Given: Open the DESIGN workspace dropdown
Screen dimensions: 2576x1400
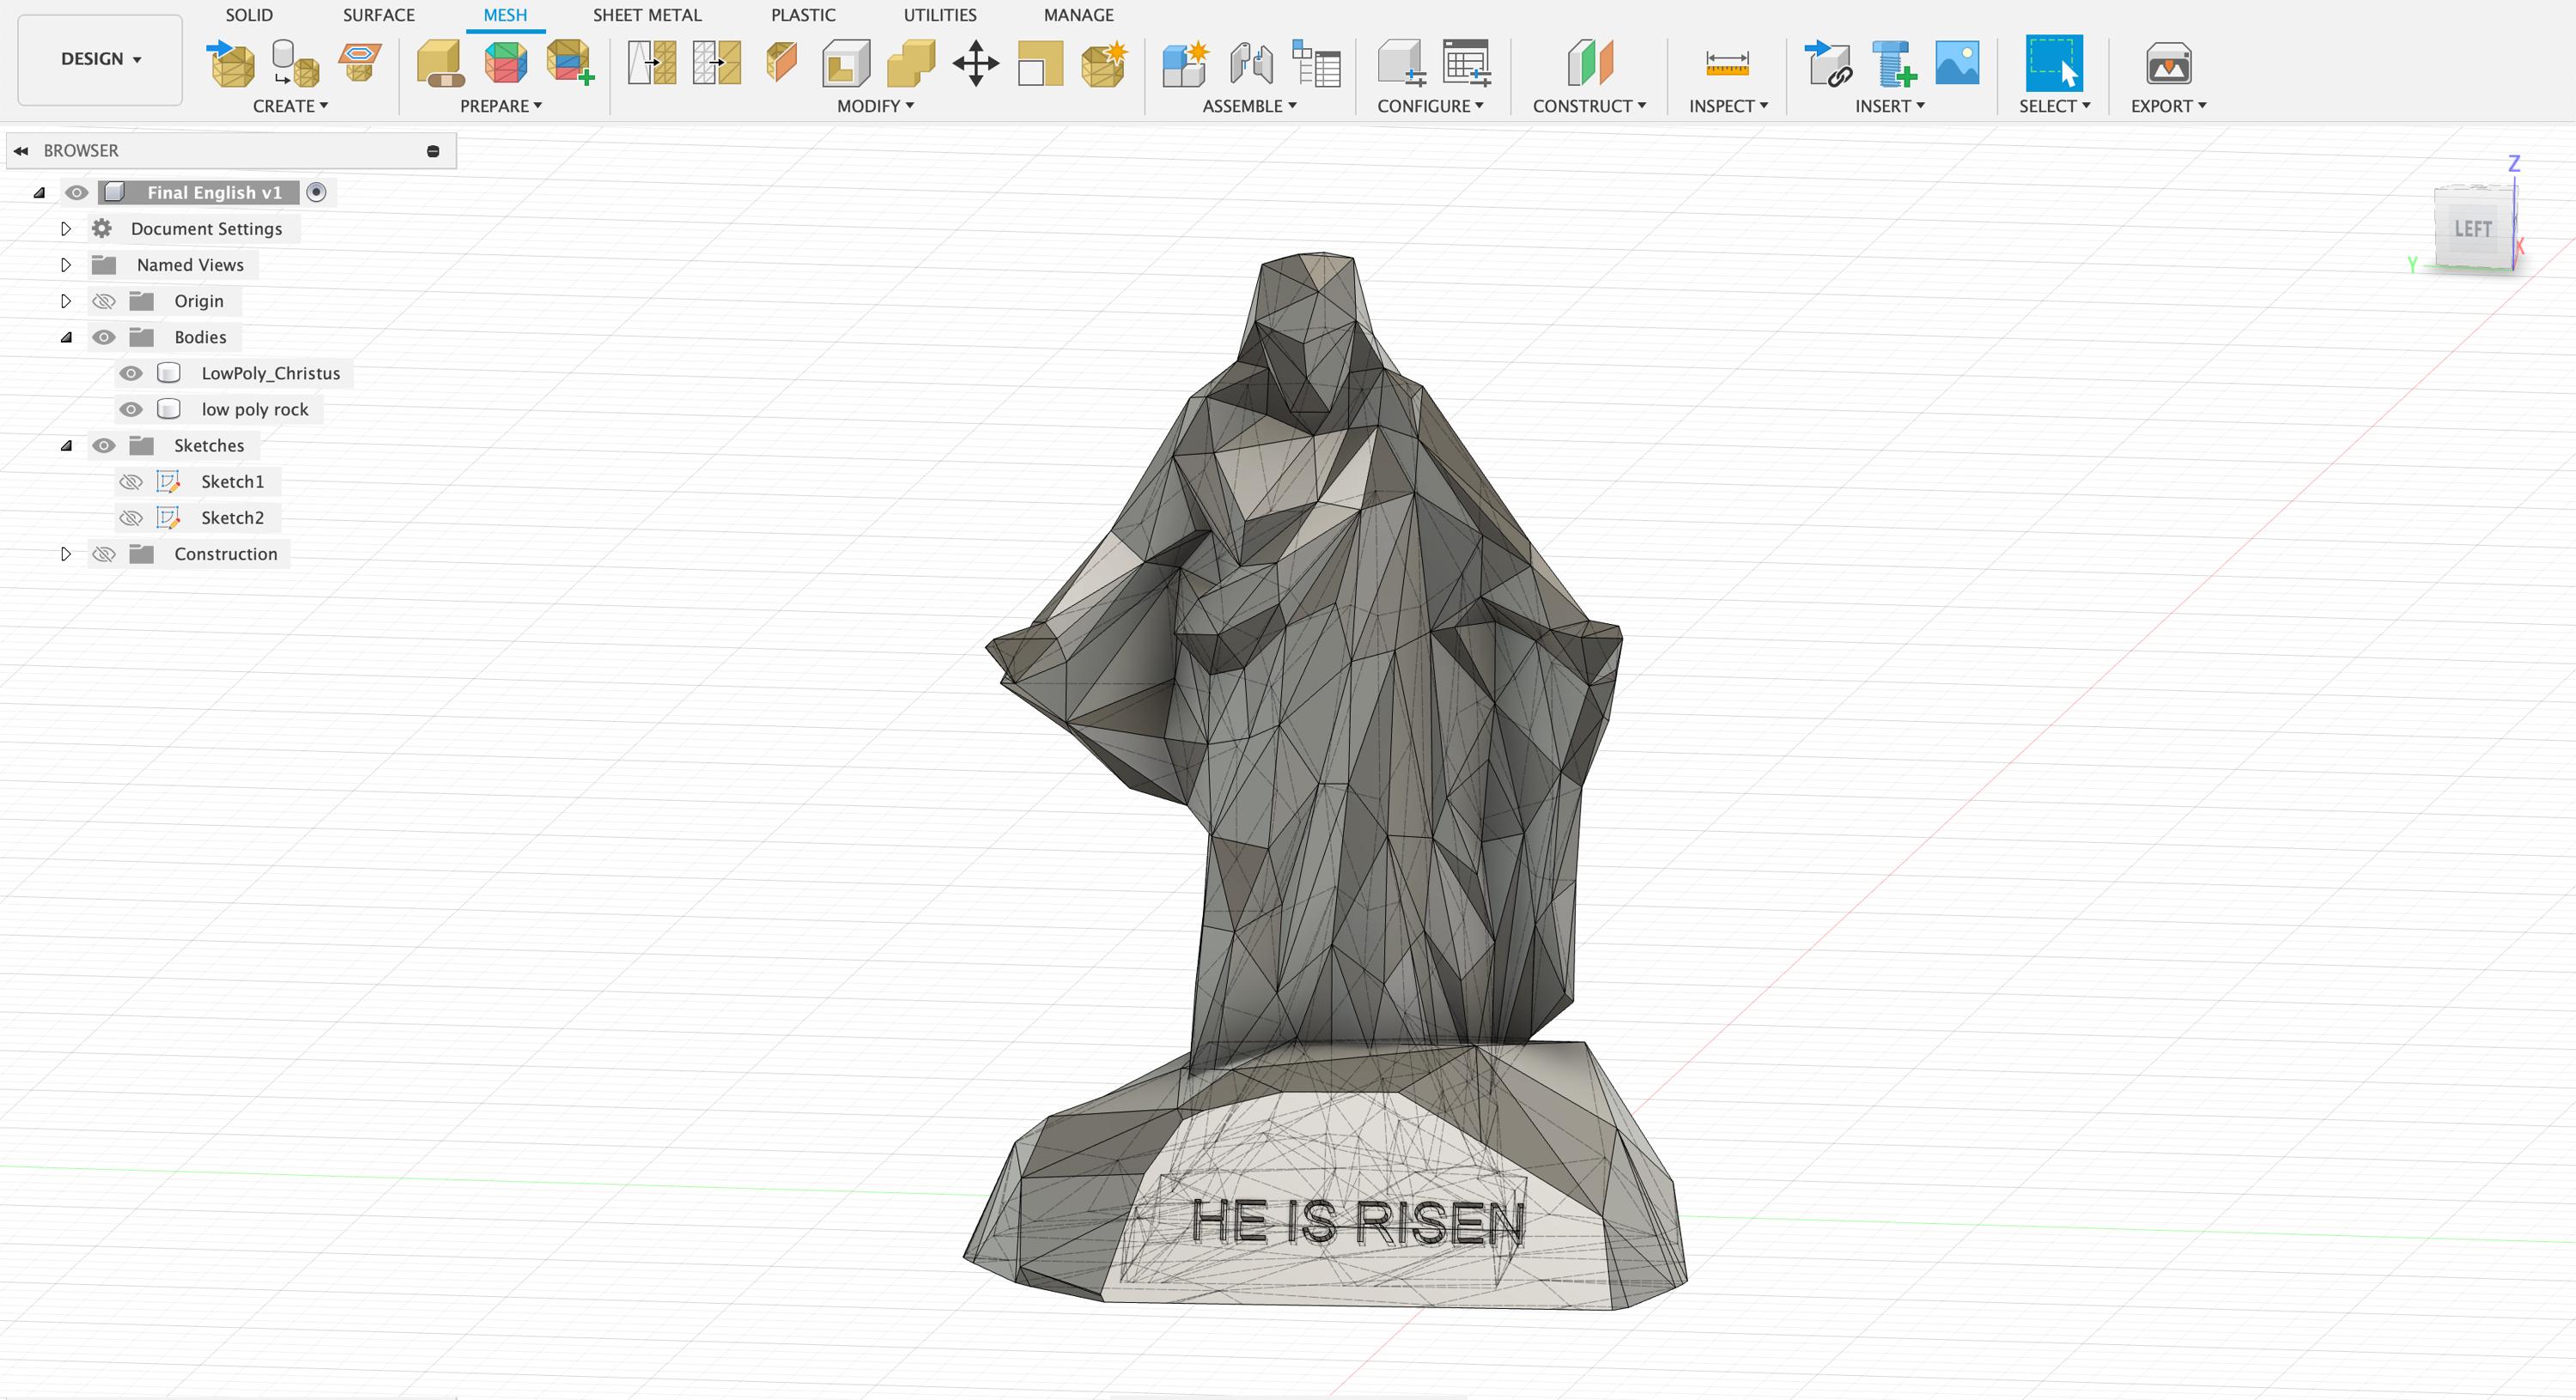Looking at the screenshot, I should [100, 59].
